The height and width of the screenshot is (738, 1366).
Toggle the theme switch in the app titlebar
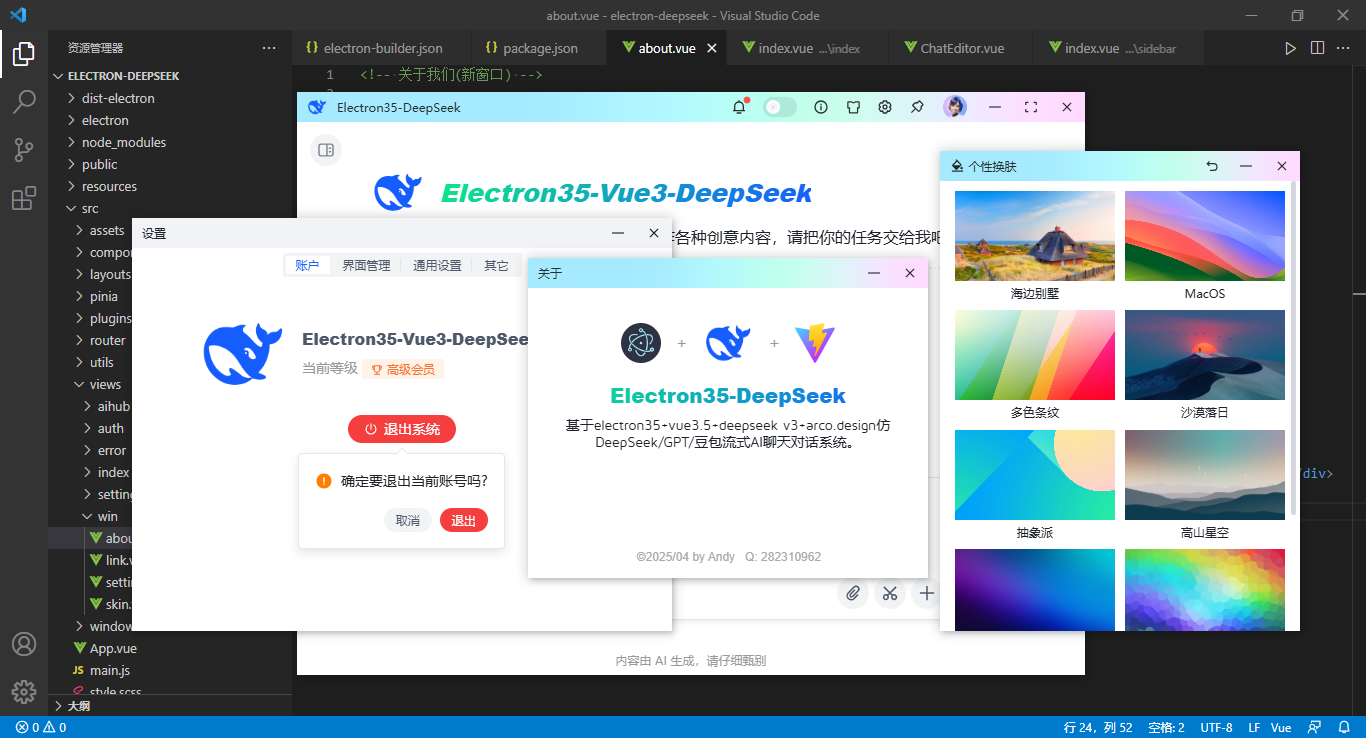tap(779, 106)
